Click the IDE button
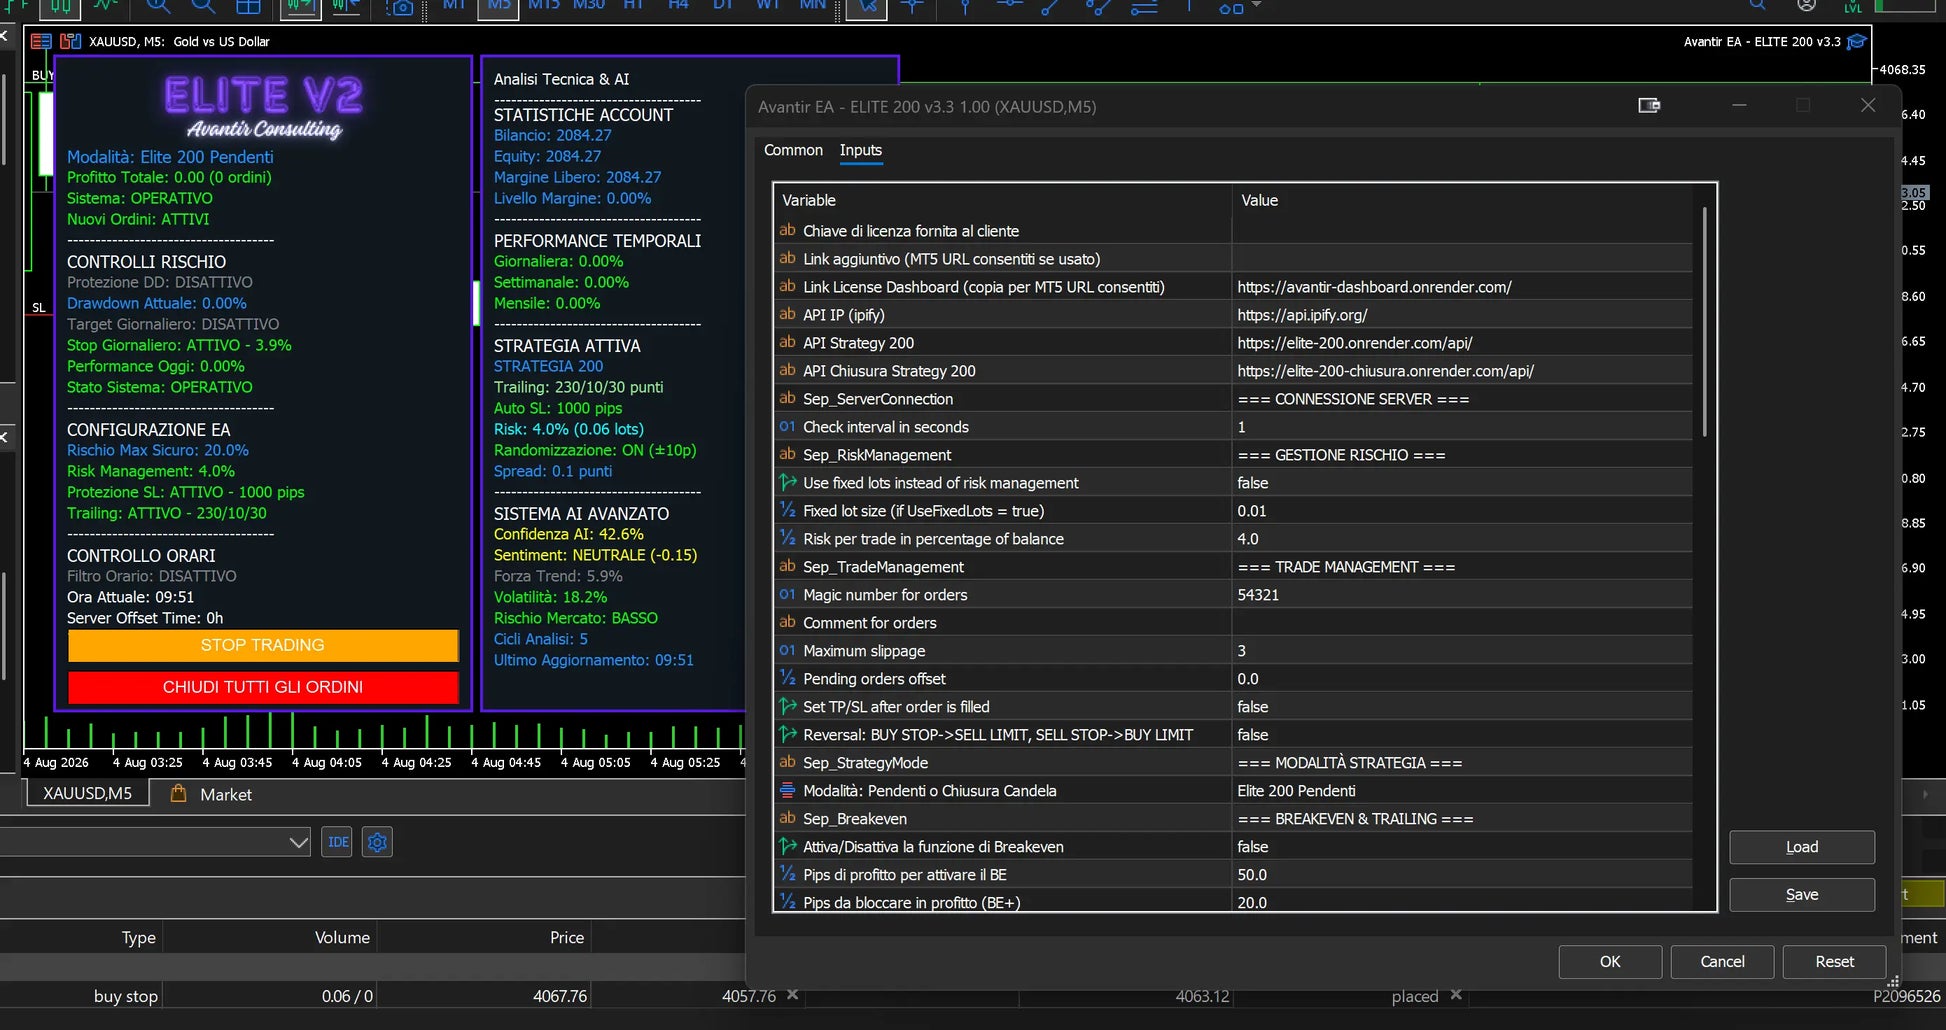Image resolution: width=1946 pixels, height=1030 pixels. tap(338, 842)
